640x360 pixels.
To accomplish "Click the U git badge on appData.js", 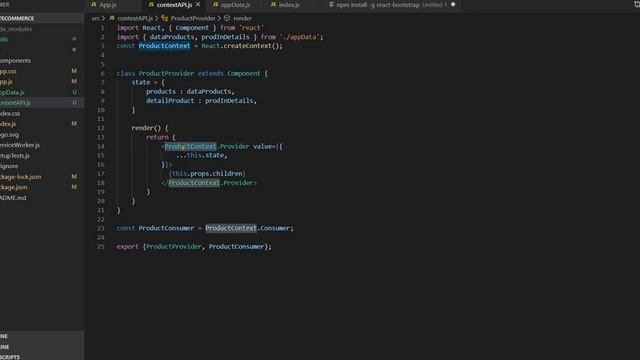I will [74, 92].
